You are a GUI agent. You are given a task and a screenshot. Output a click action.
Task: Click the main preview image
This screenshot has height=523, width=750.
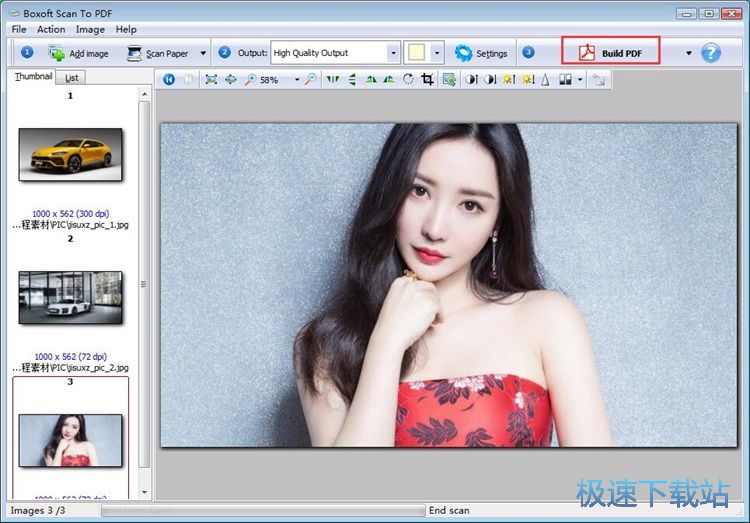[x=449, y=285]
